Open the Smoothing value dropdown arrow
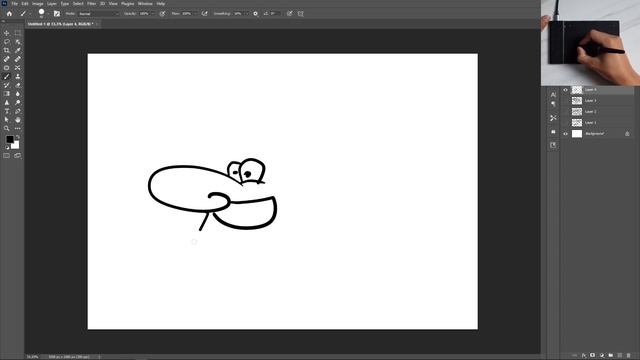Viewport: 640px width, 360px height. [247, 14]
